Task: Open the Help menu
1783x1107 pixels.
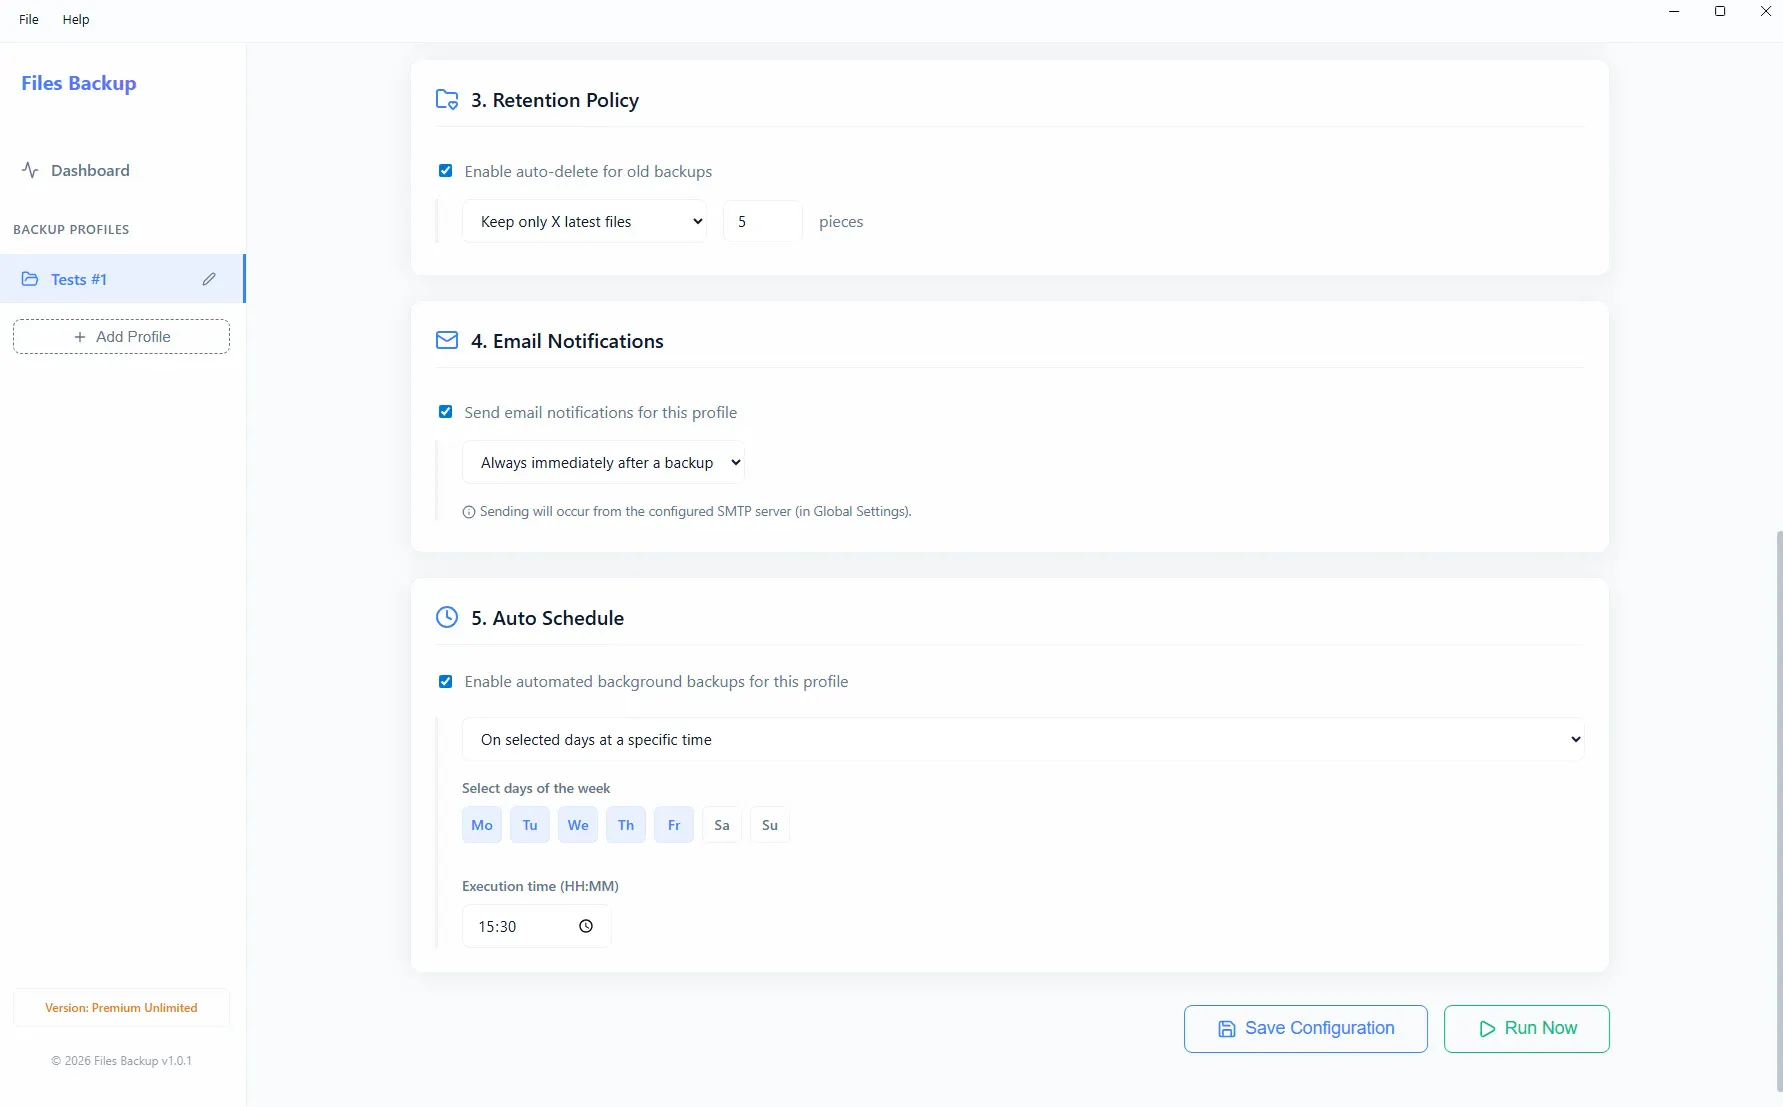Action: click(x=76, y=19)
